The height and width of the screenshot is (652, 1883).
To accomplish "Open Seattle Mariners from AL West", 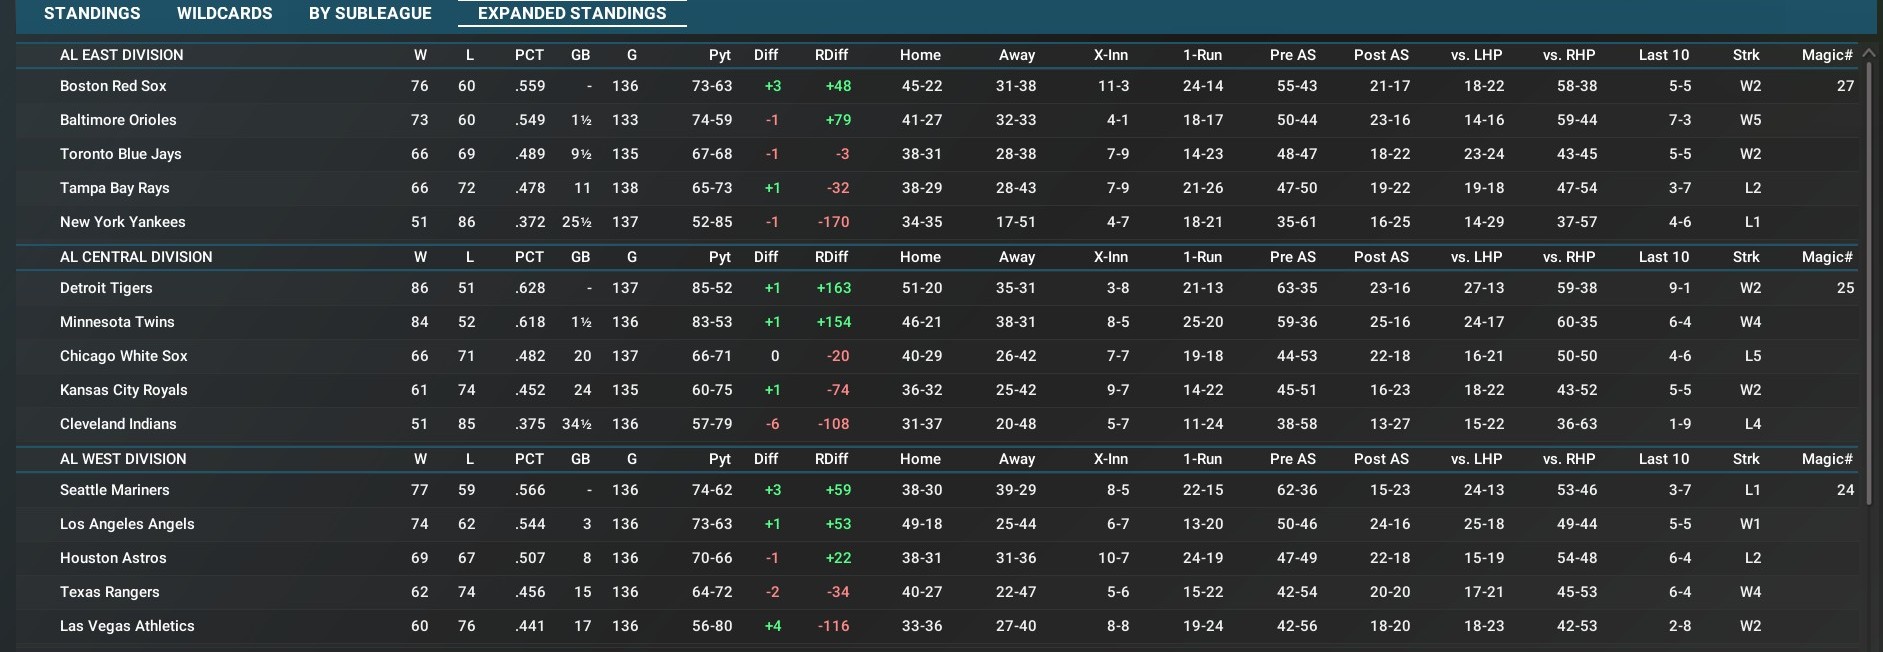I will (115, 490).
